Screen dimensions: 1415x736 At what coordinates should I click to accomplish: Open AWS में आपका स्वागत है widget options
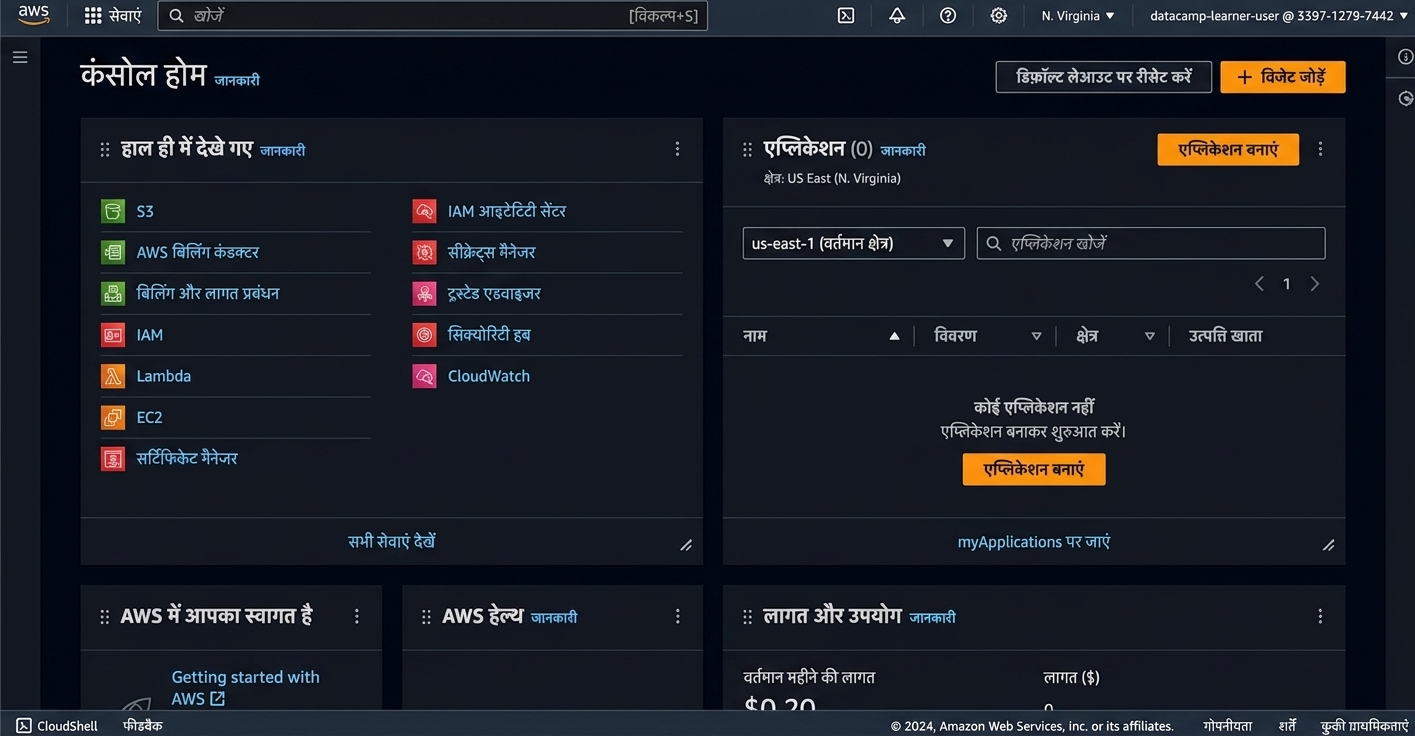356,616
